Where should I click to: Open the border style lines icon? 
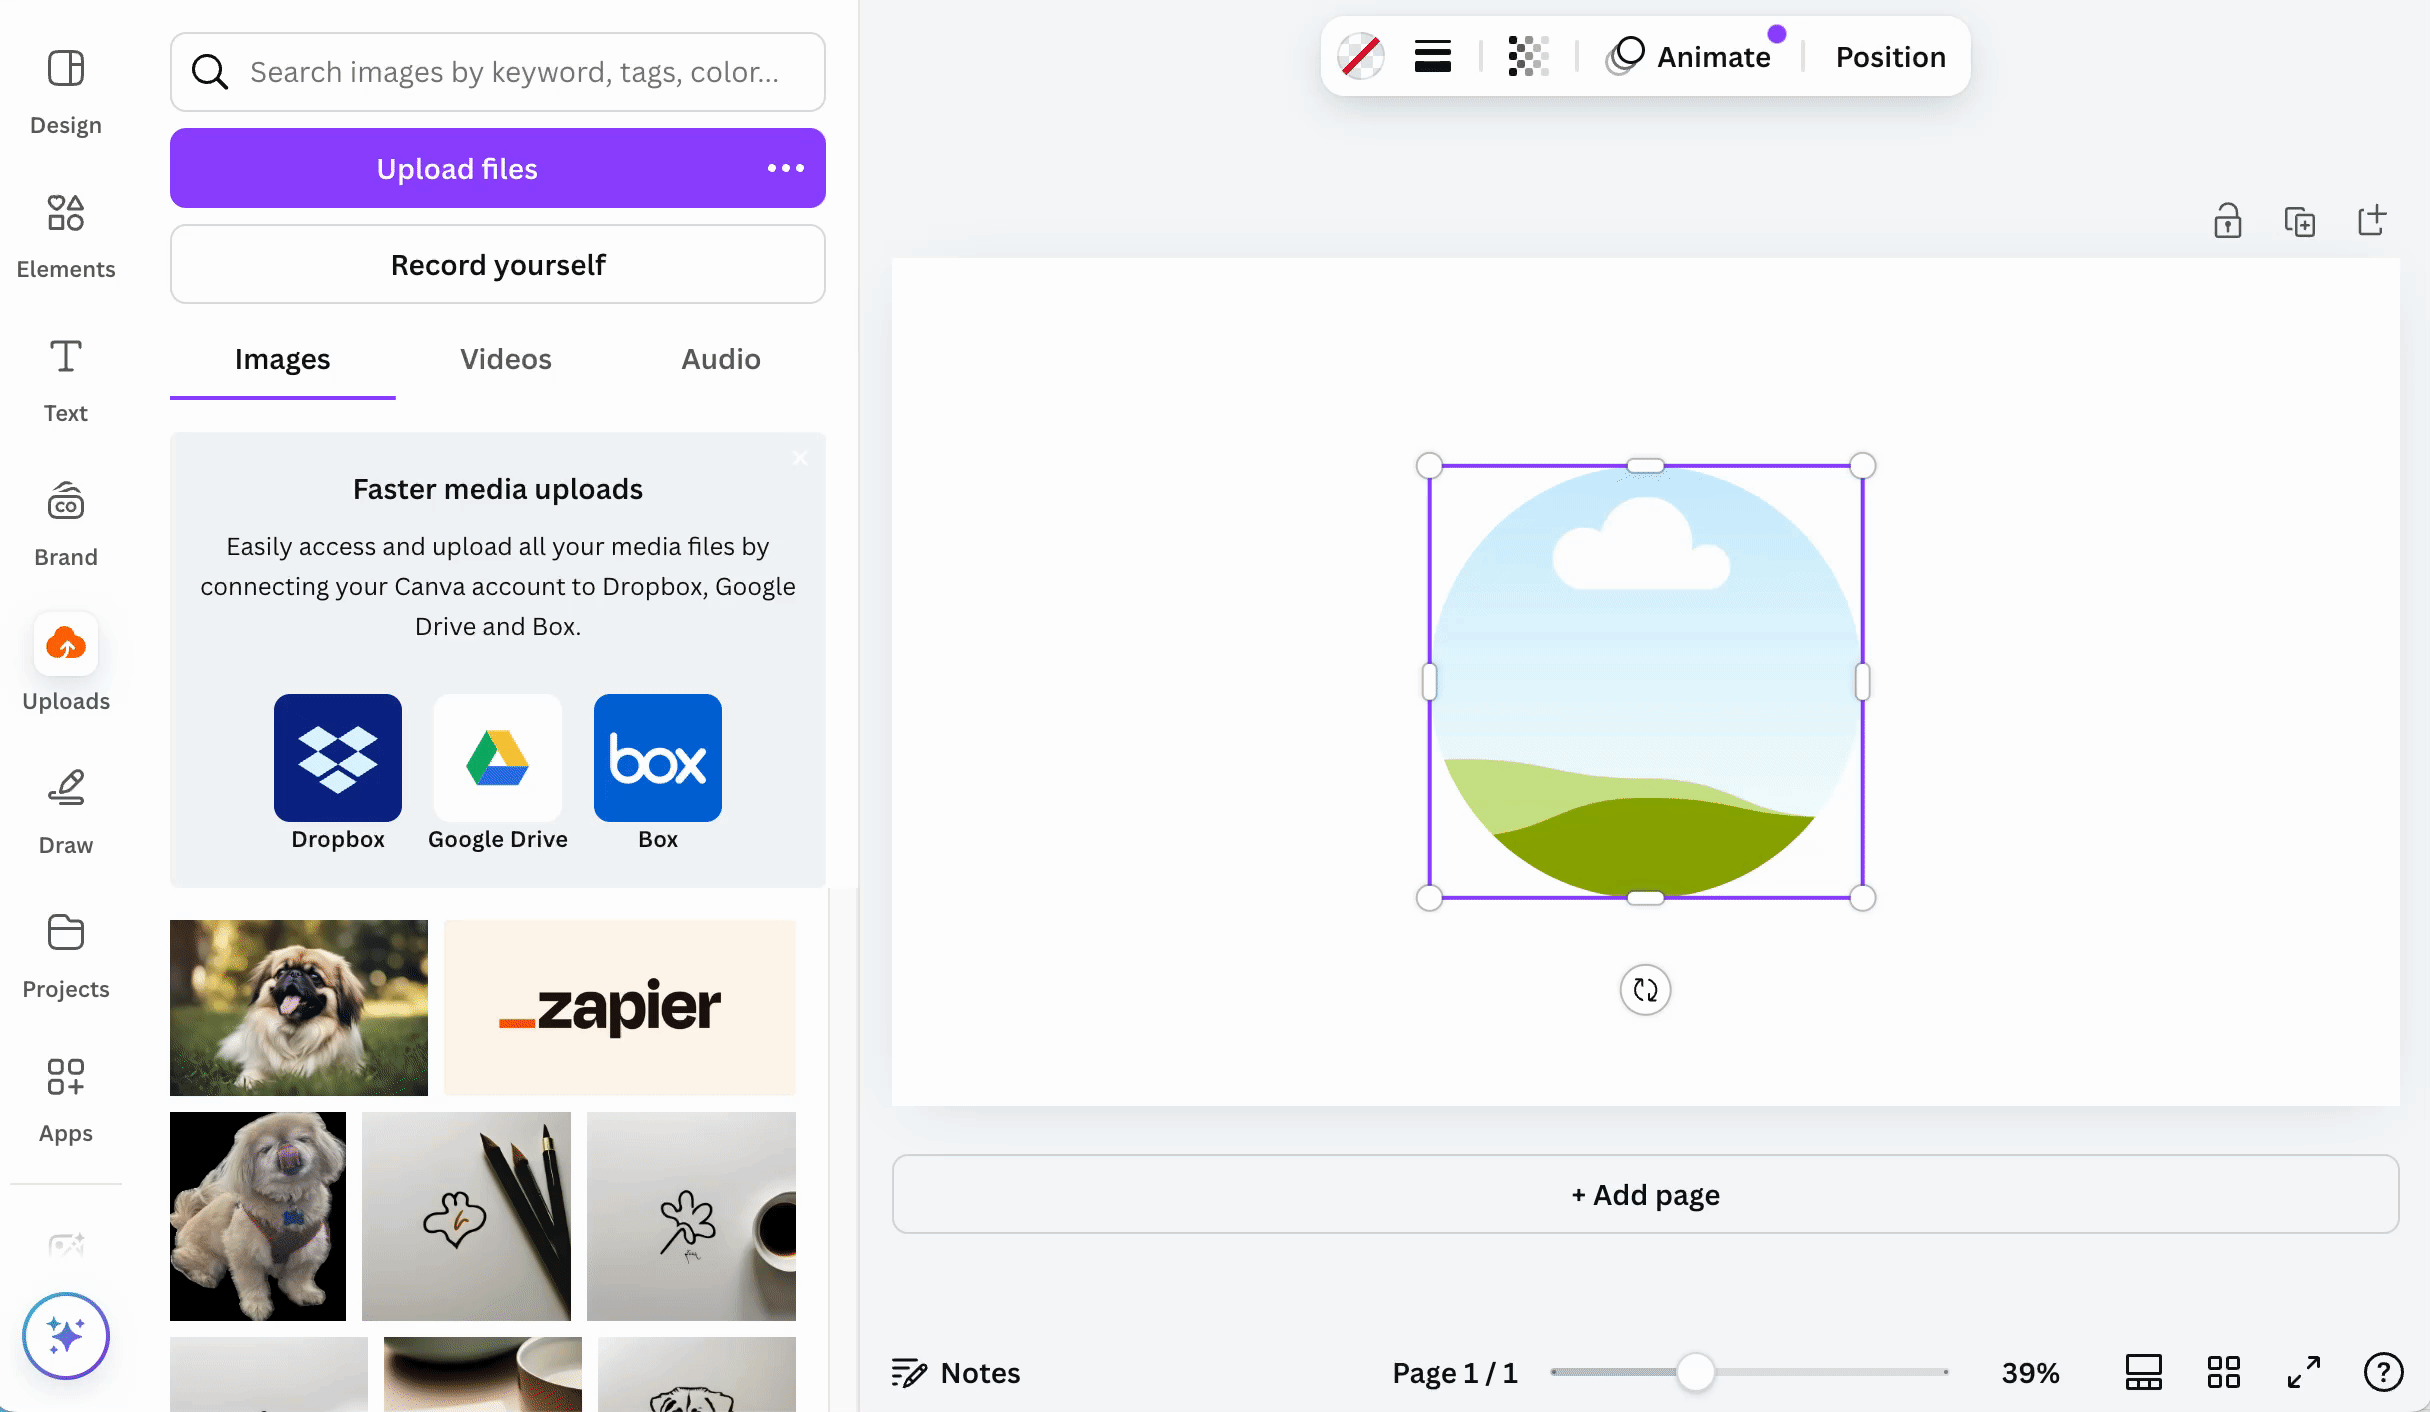pyautogui.click(x=1433, y=56)
